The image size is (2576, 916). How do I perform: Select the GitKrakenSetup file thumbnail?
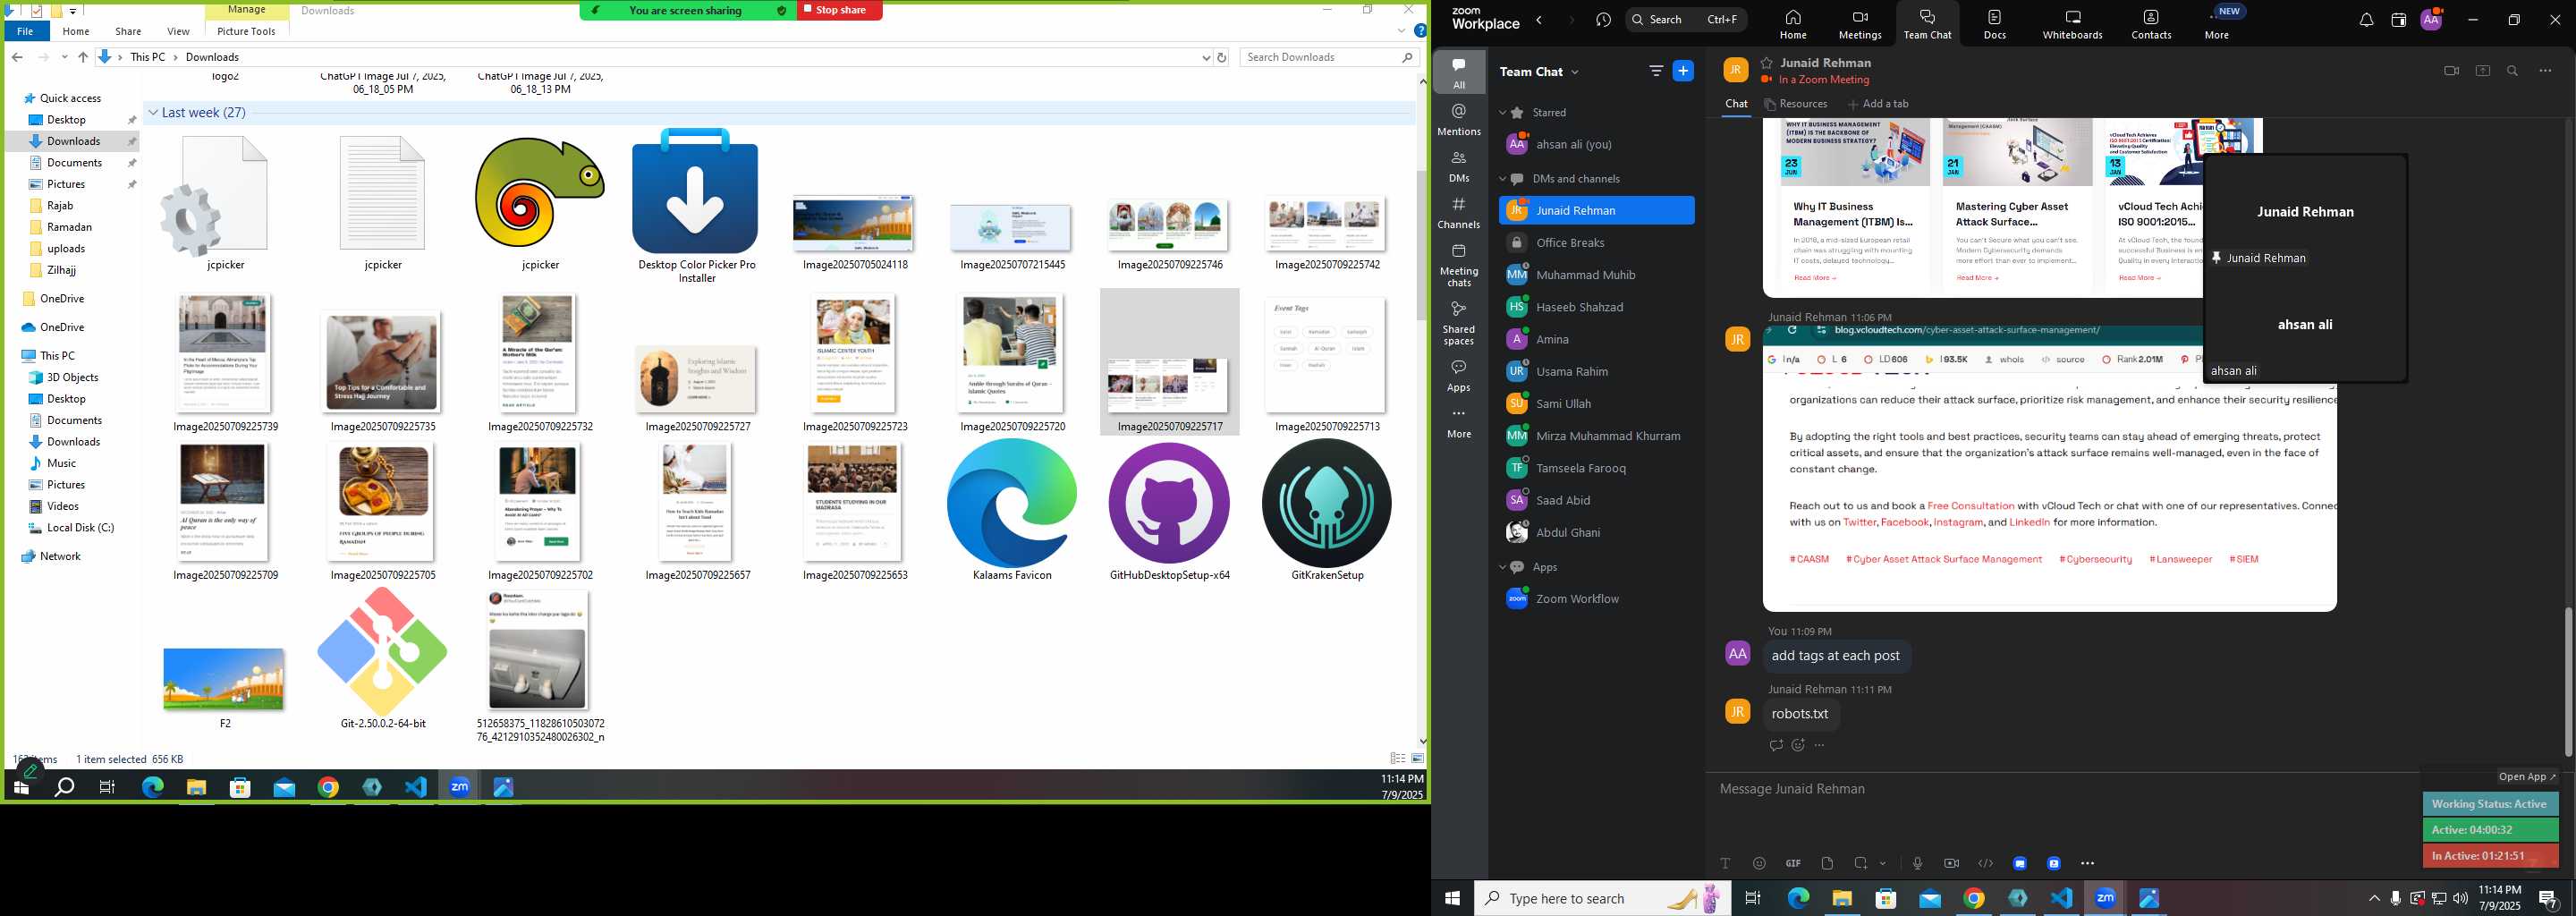(x=1327, y=511)
